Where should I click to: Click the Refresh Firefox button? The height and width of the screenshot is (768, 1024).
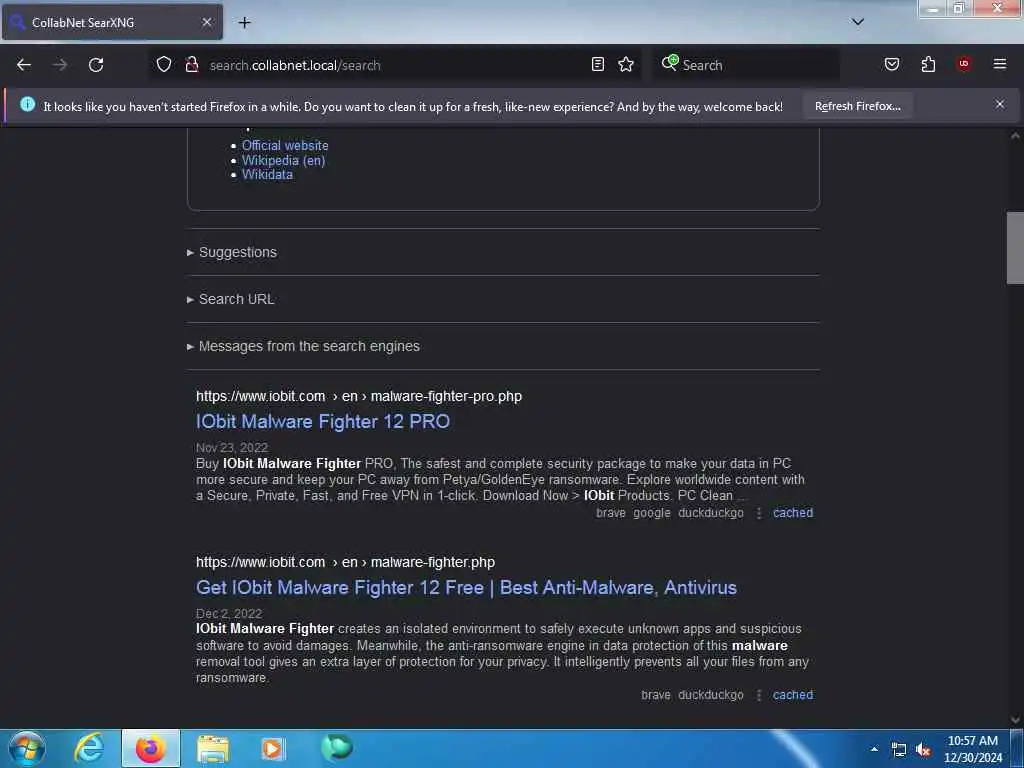coord(857,106)
